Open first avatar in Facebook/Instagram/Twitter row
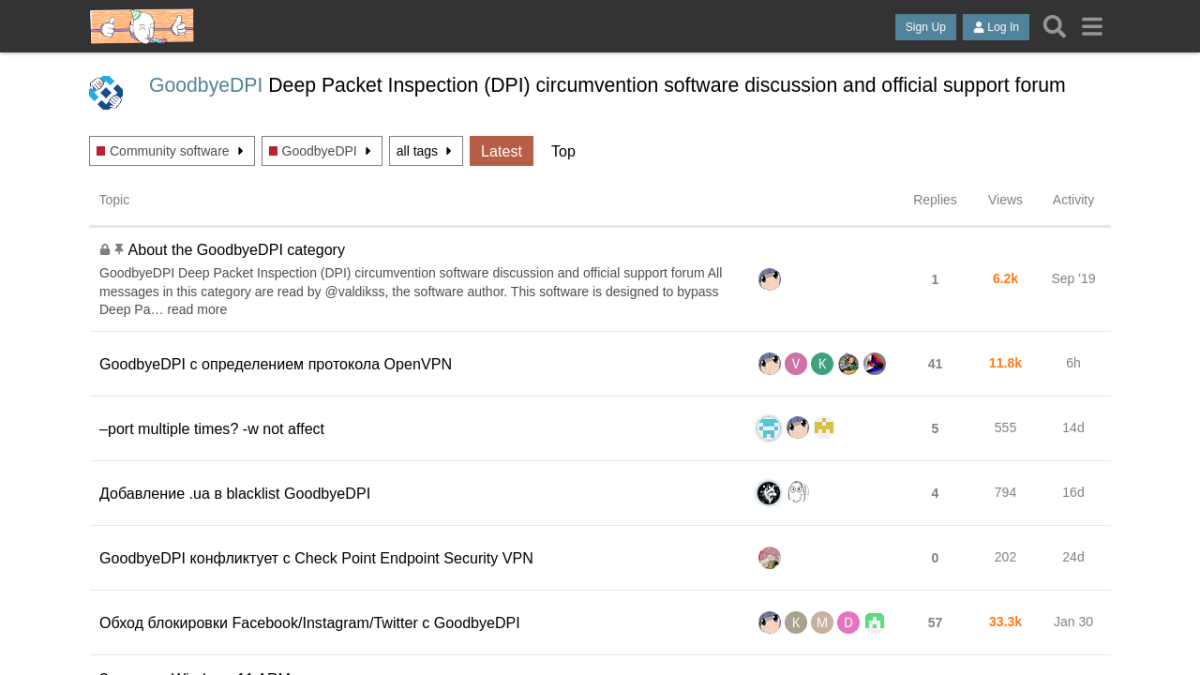 pos(769,623)
